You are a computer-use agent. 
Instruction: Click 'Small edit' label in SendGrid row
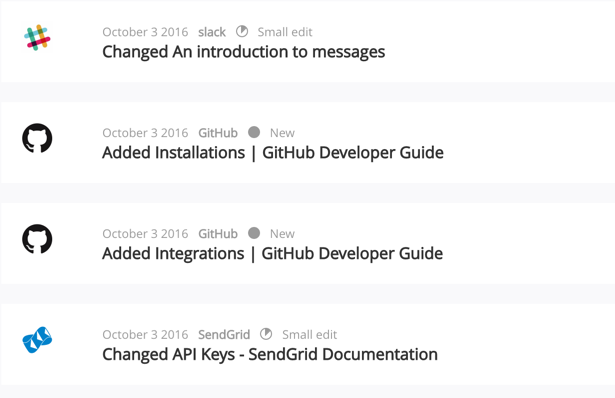click(309, 334)
